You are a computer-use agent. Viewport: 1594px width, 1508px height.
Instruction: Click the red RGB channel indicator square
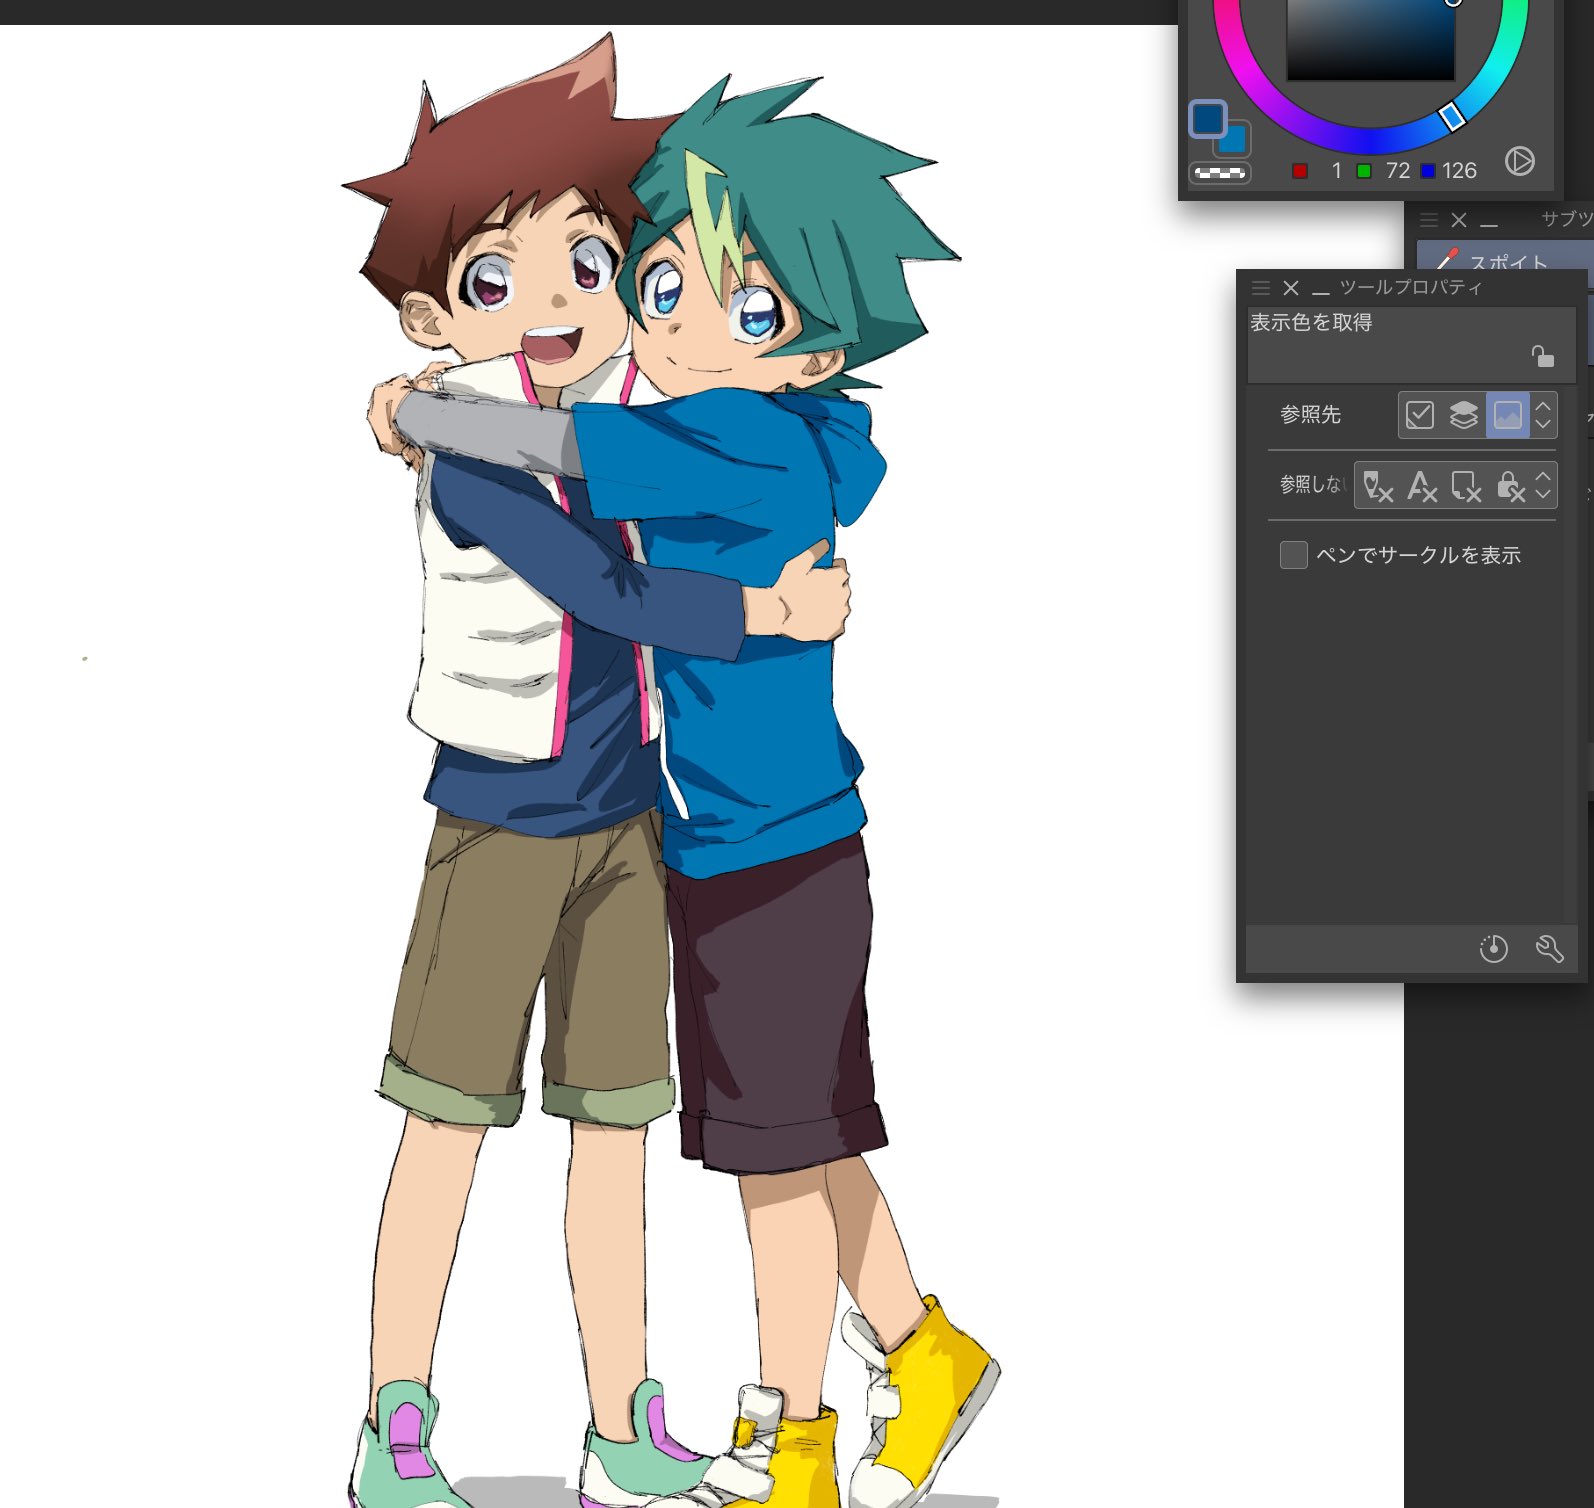(1300, 171)
